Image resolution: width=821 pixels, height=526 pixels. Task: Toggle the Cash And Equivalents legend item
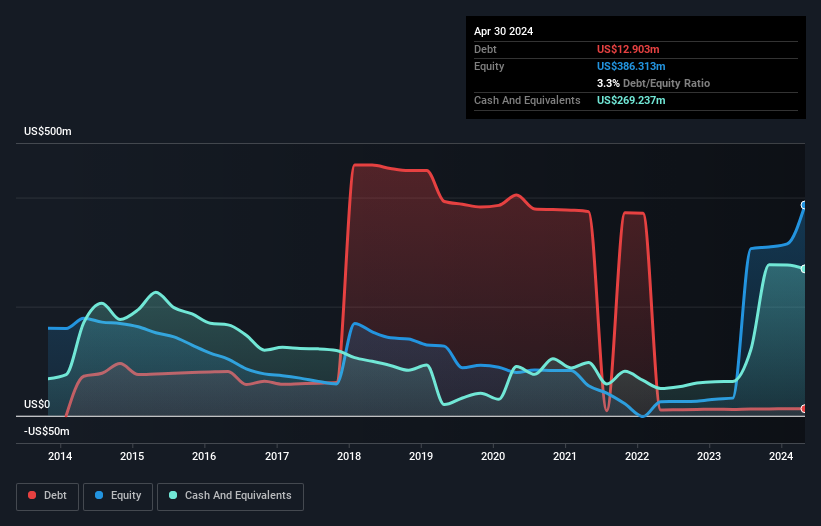coord(230,495)
